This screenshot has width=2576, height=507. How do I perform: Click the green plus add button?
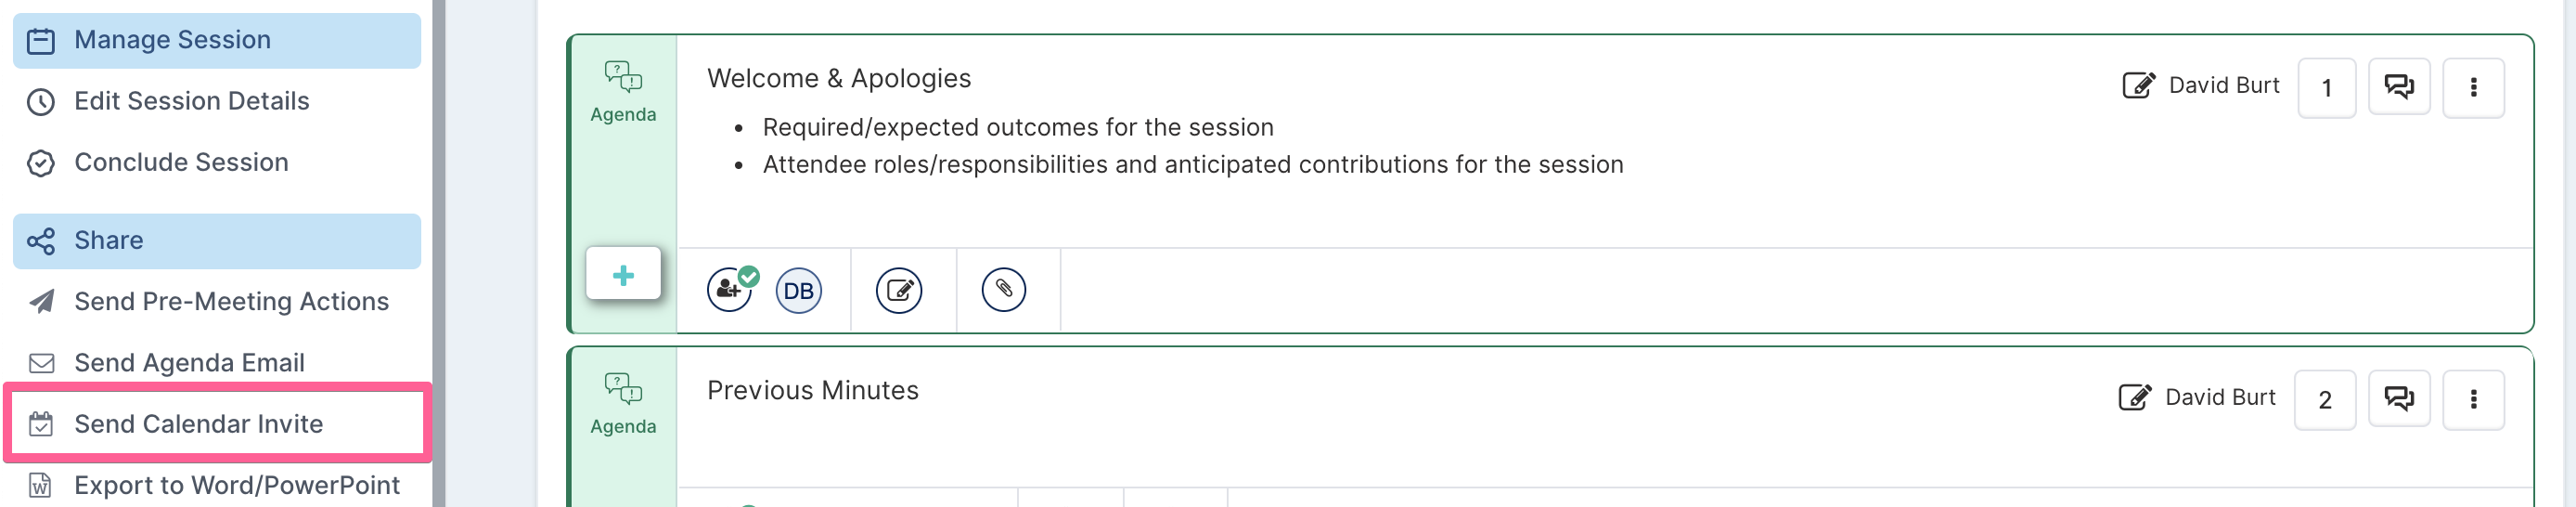[x=623, y=274]
